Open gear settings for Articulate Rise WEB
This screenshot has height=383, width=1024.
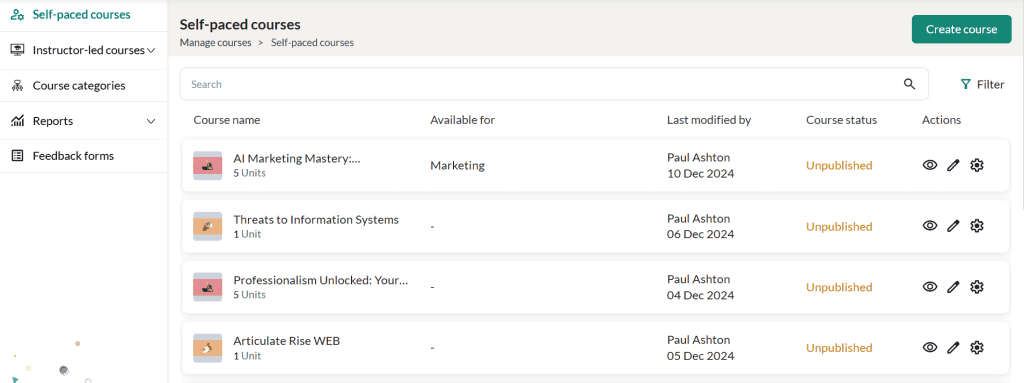tap(977, 348)
